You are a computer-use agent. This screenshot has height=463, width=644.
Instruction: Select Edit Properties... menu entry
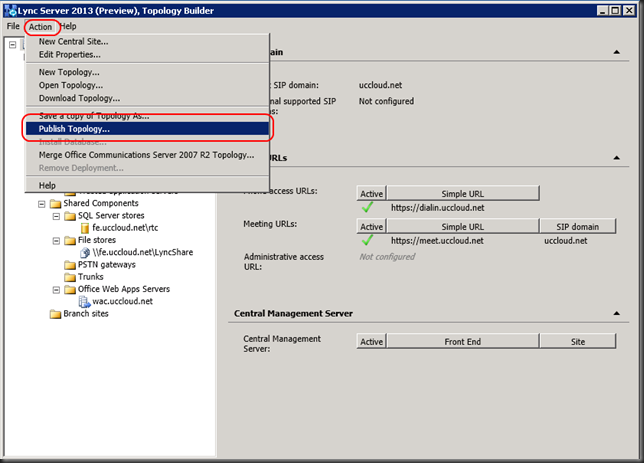click(147, 55)
